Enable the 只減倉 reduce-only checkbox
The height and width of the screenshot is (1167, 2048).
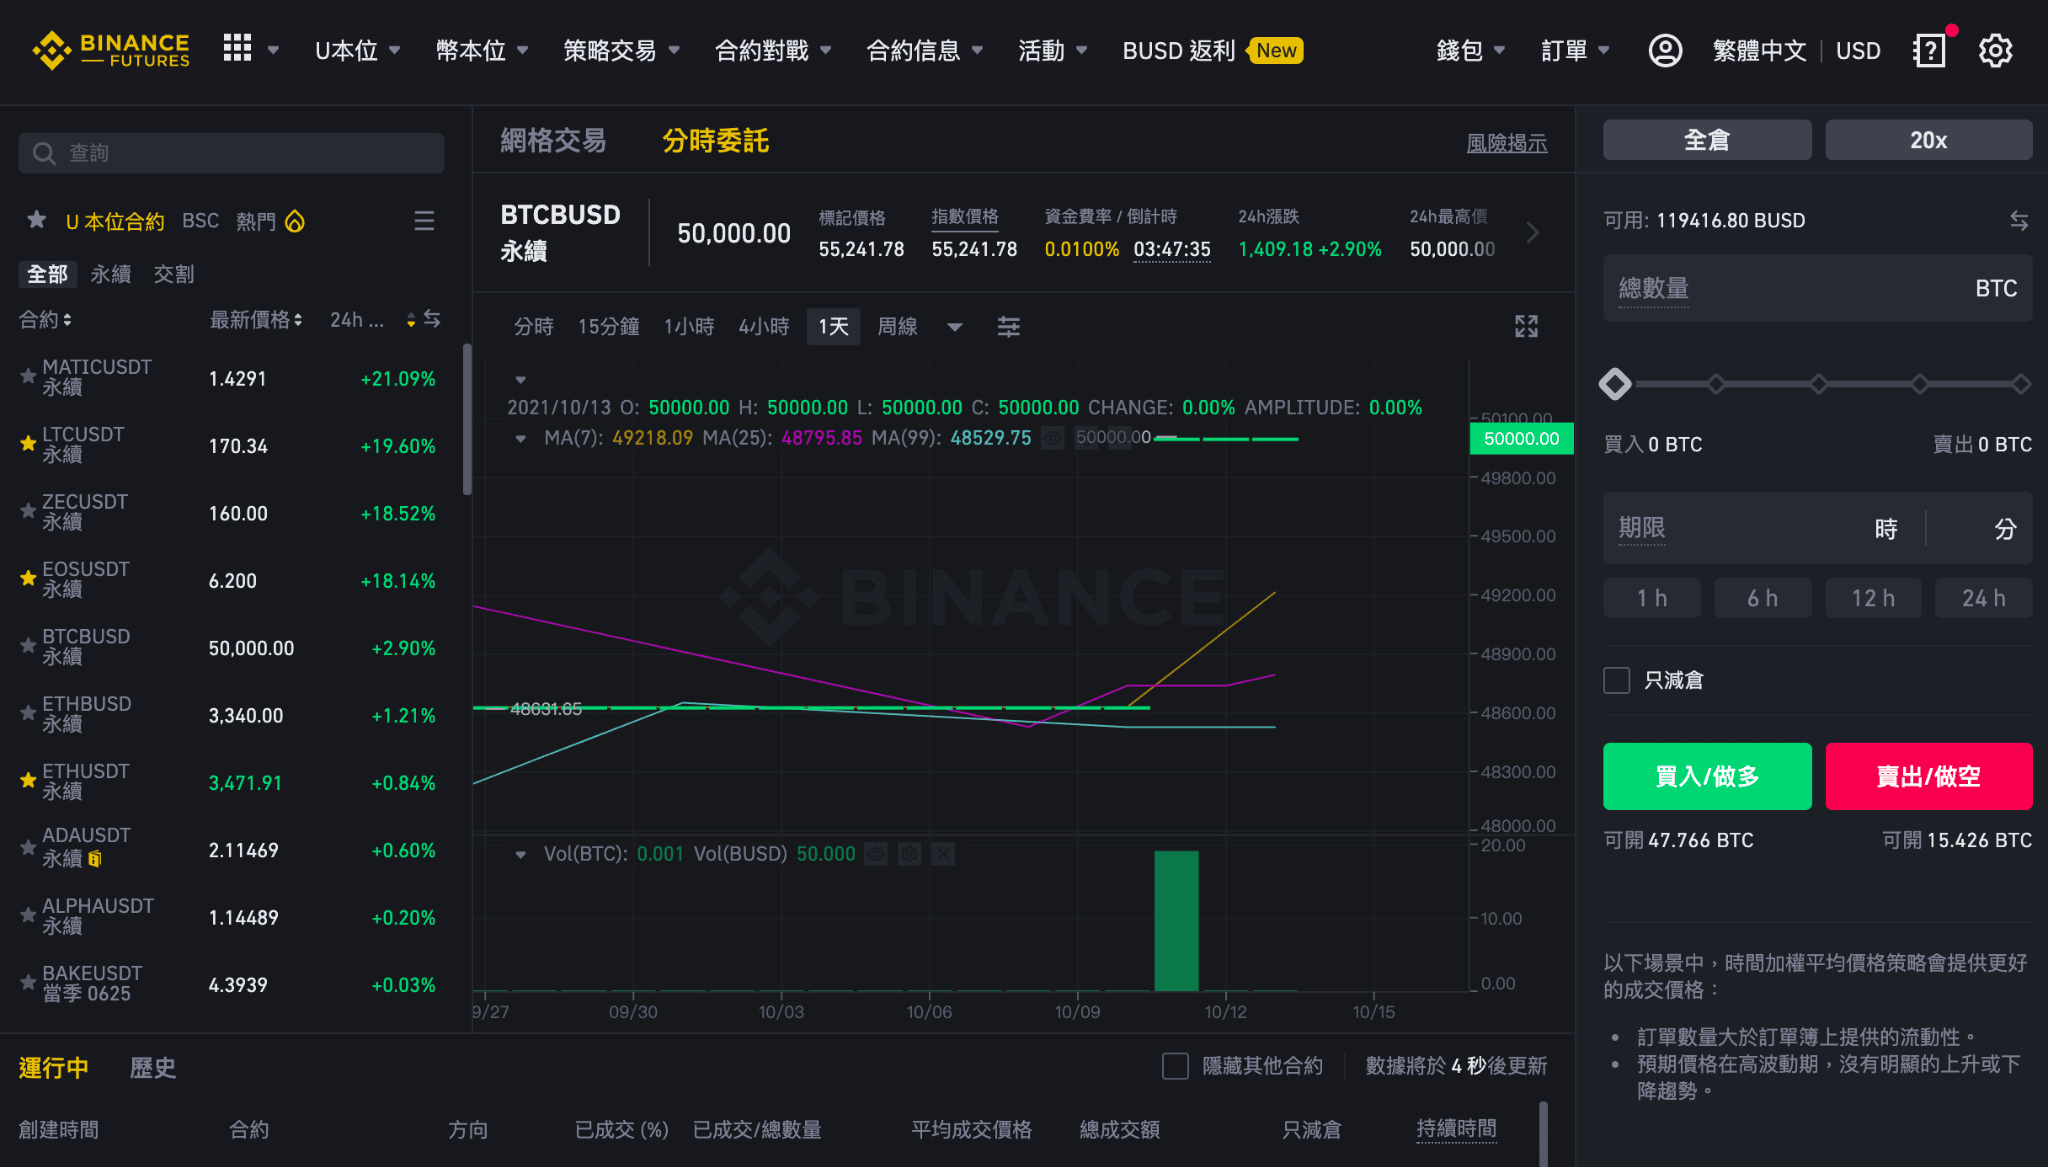point(1617,680)
